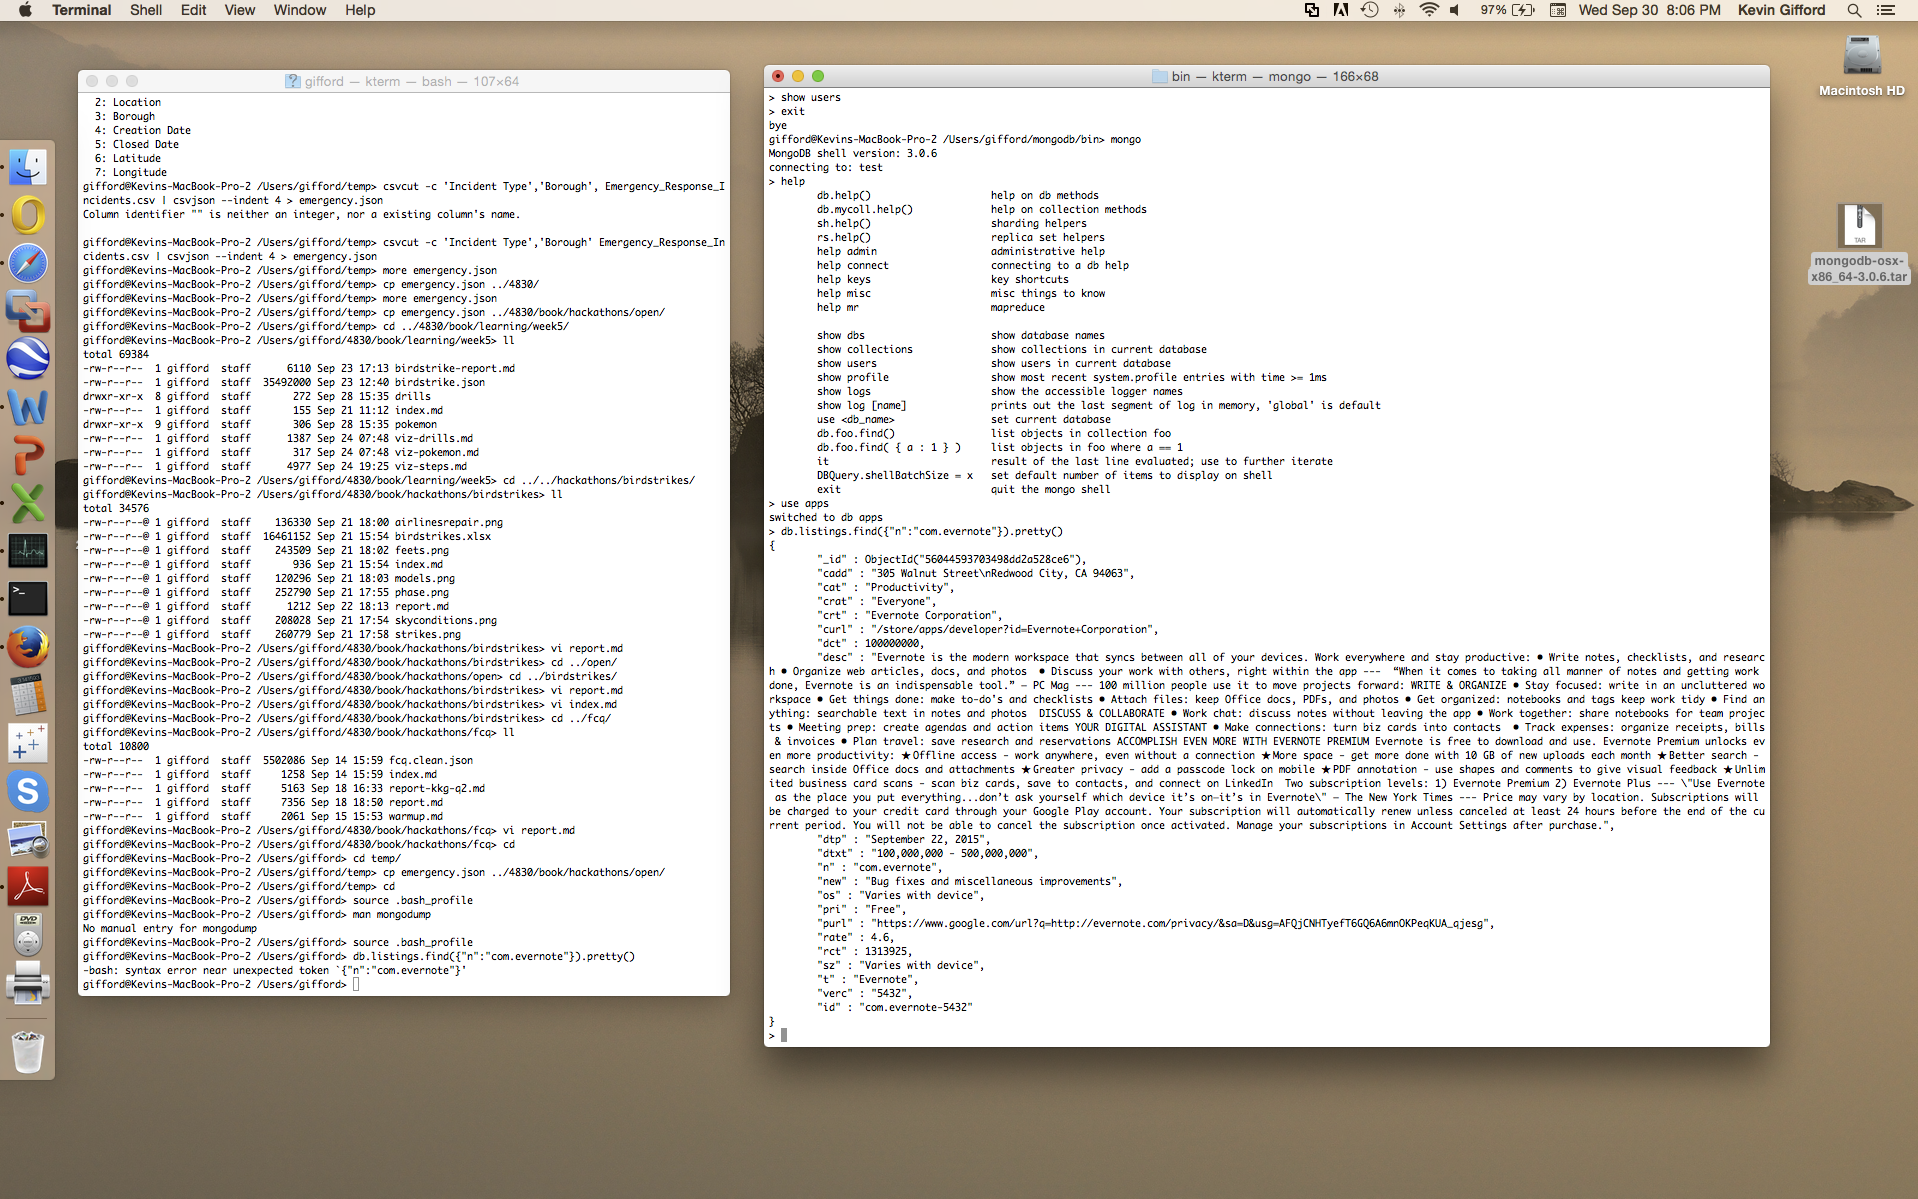
Task: Open the Terminal application menu
Action: (81, 10)
